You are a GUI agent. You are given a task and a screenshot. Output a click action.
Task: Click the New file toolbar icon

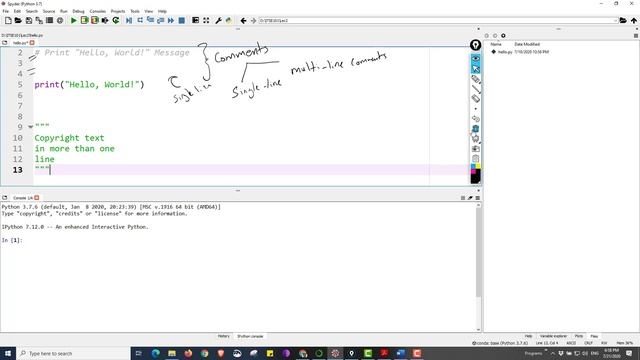coord(8,20)
